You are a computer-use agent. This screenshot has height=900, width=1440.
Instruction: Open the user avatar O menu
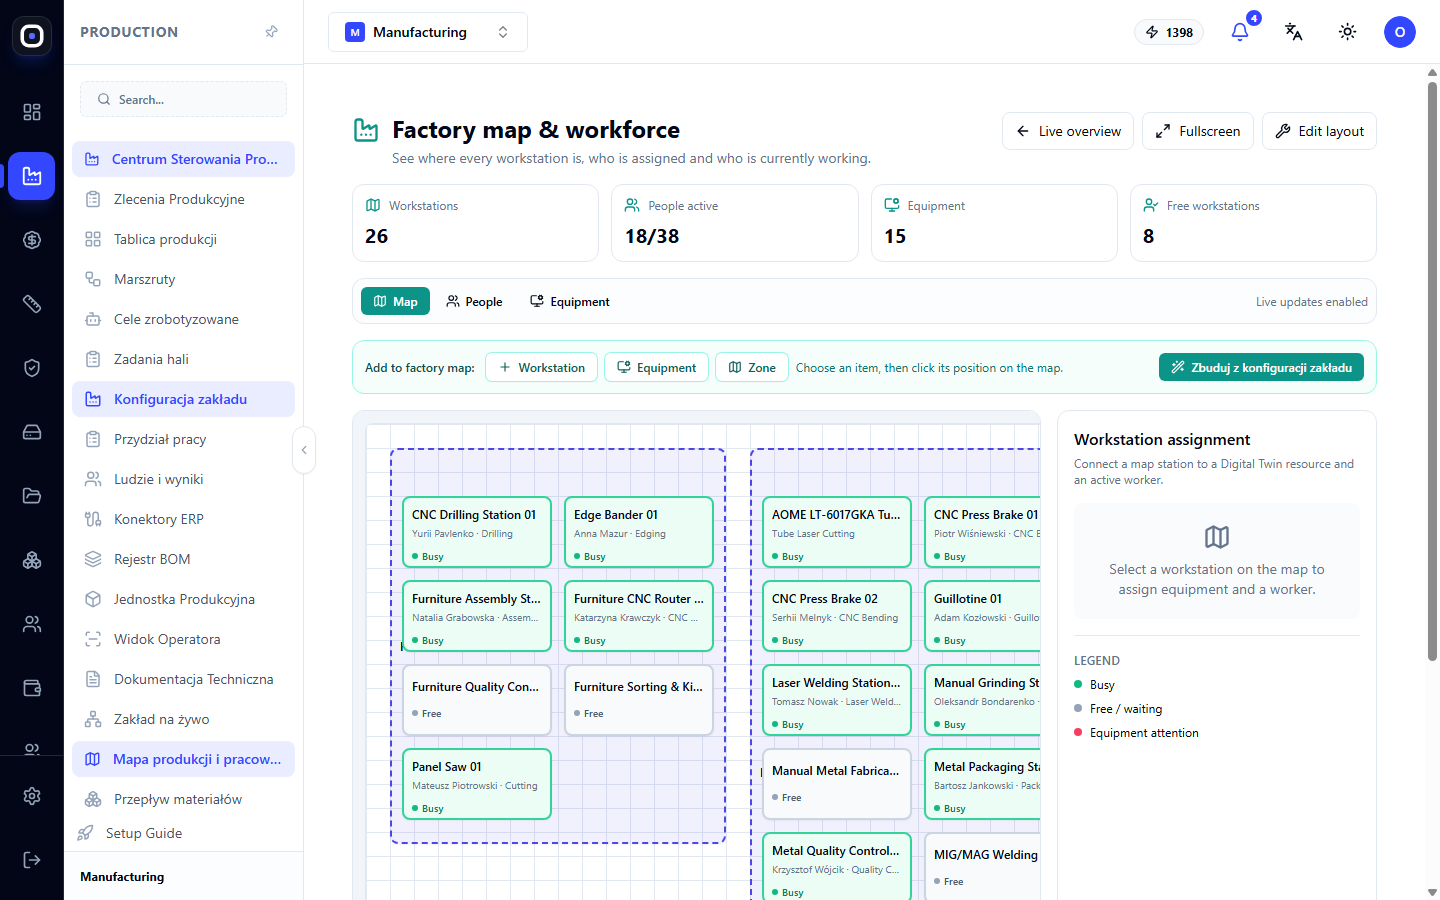coord(1400,32)
